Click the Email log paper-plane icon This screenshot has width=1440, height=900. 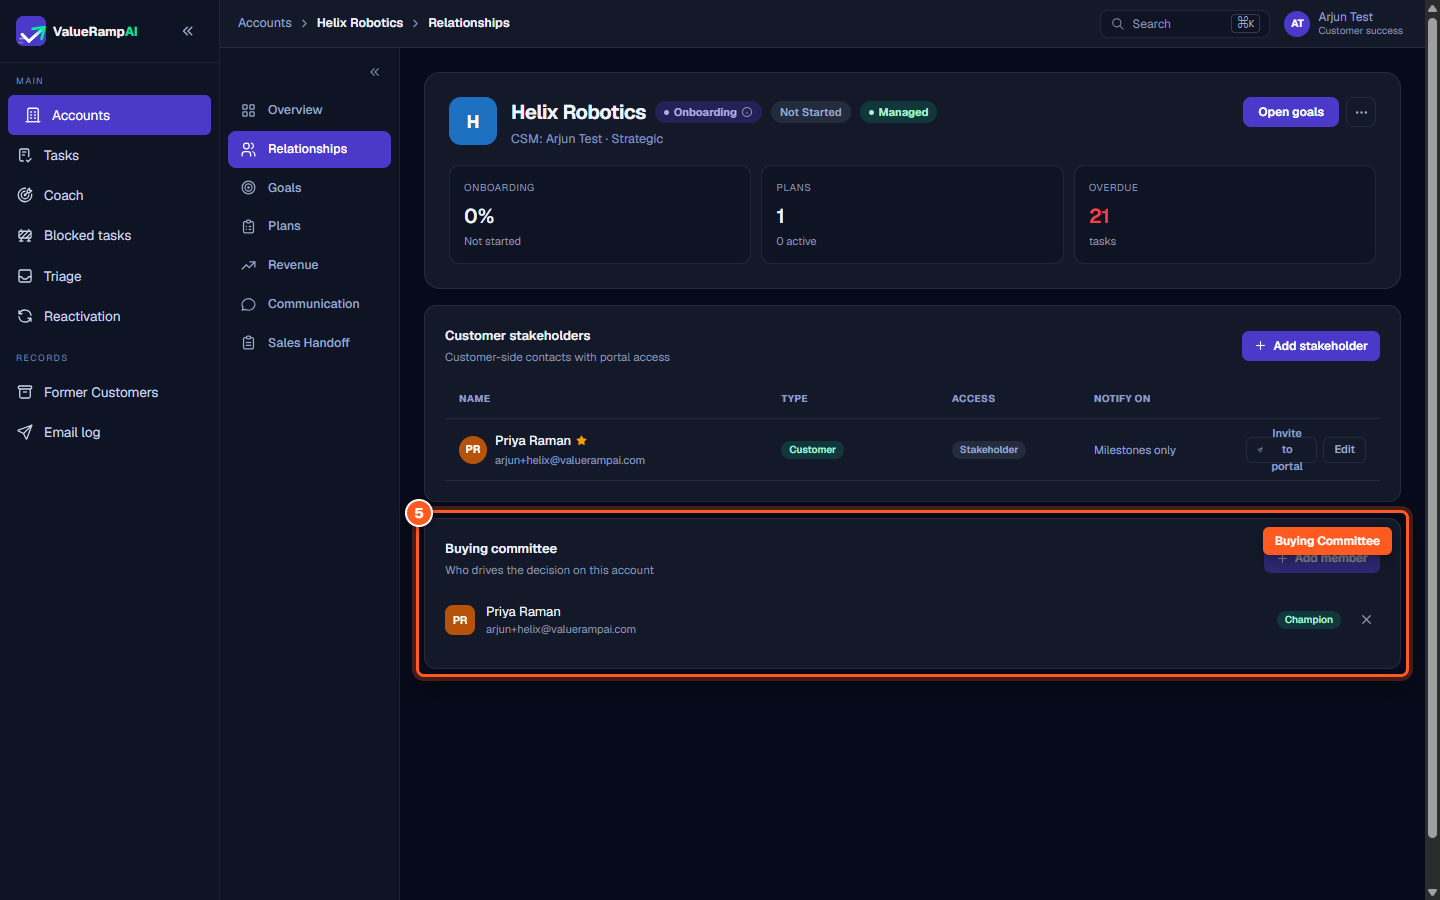pyautogui.click(x=25, y=432)
